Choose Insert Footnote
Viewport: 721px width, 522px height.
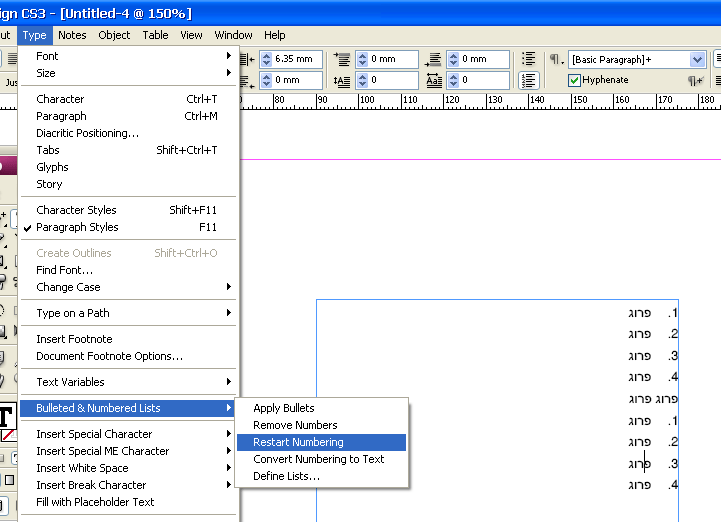coord(126,339)
